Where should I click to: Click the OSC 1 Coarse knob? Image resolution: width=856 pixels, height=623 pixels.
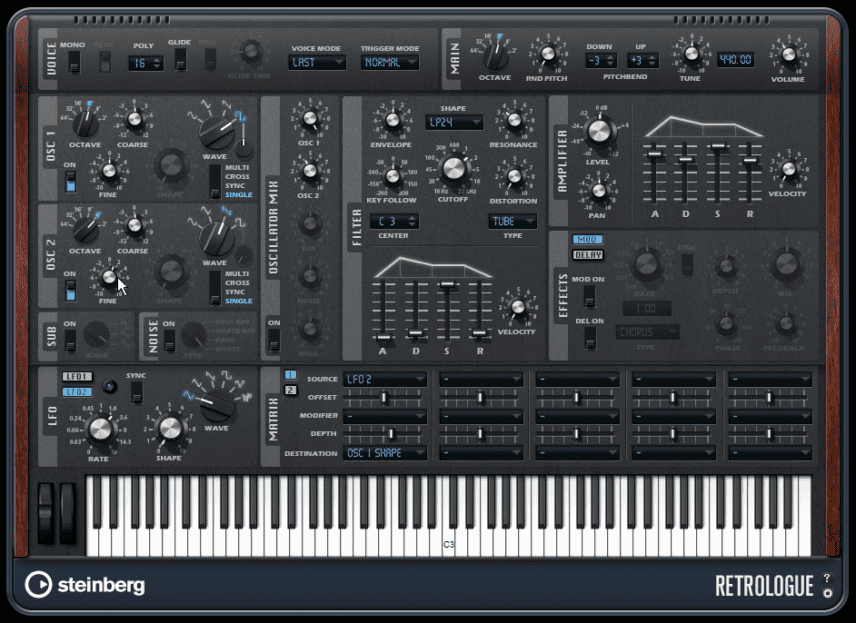(134, 119)
